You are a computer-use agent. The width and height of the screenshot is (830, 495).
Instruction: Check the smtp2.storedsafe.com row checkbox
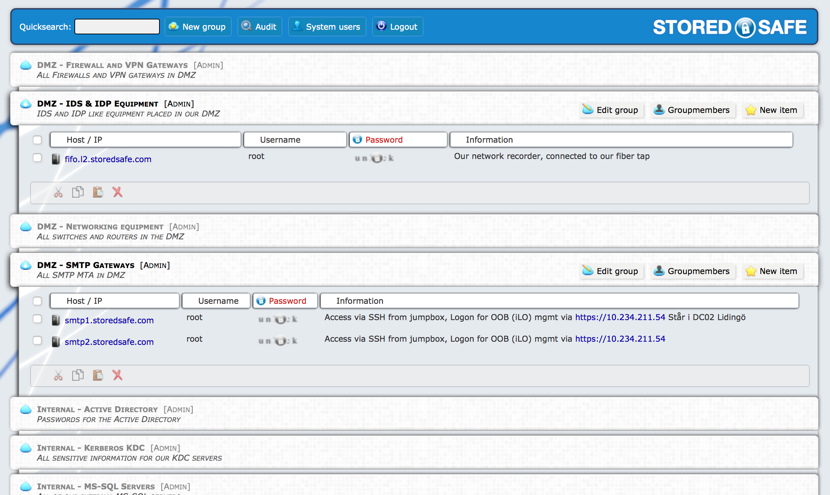coord(37,340)
